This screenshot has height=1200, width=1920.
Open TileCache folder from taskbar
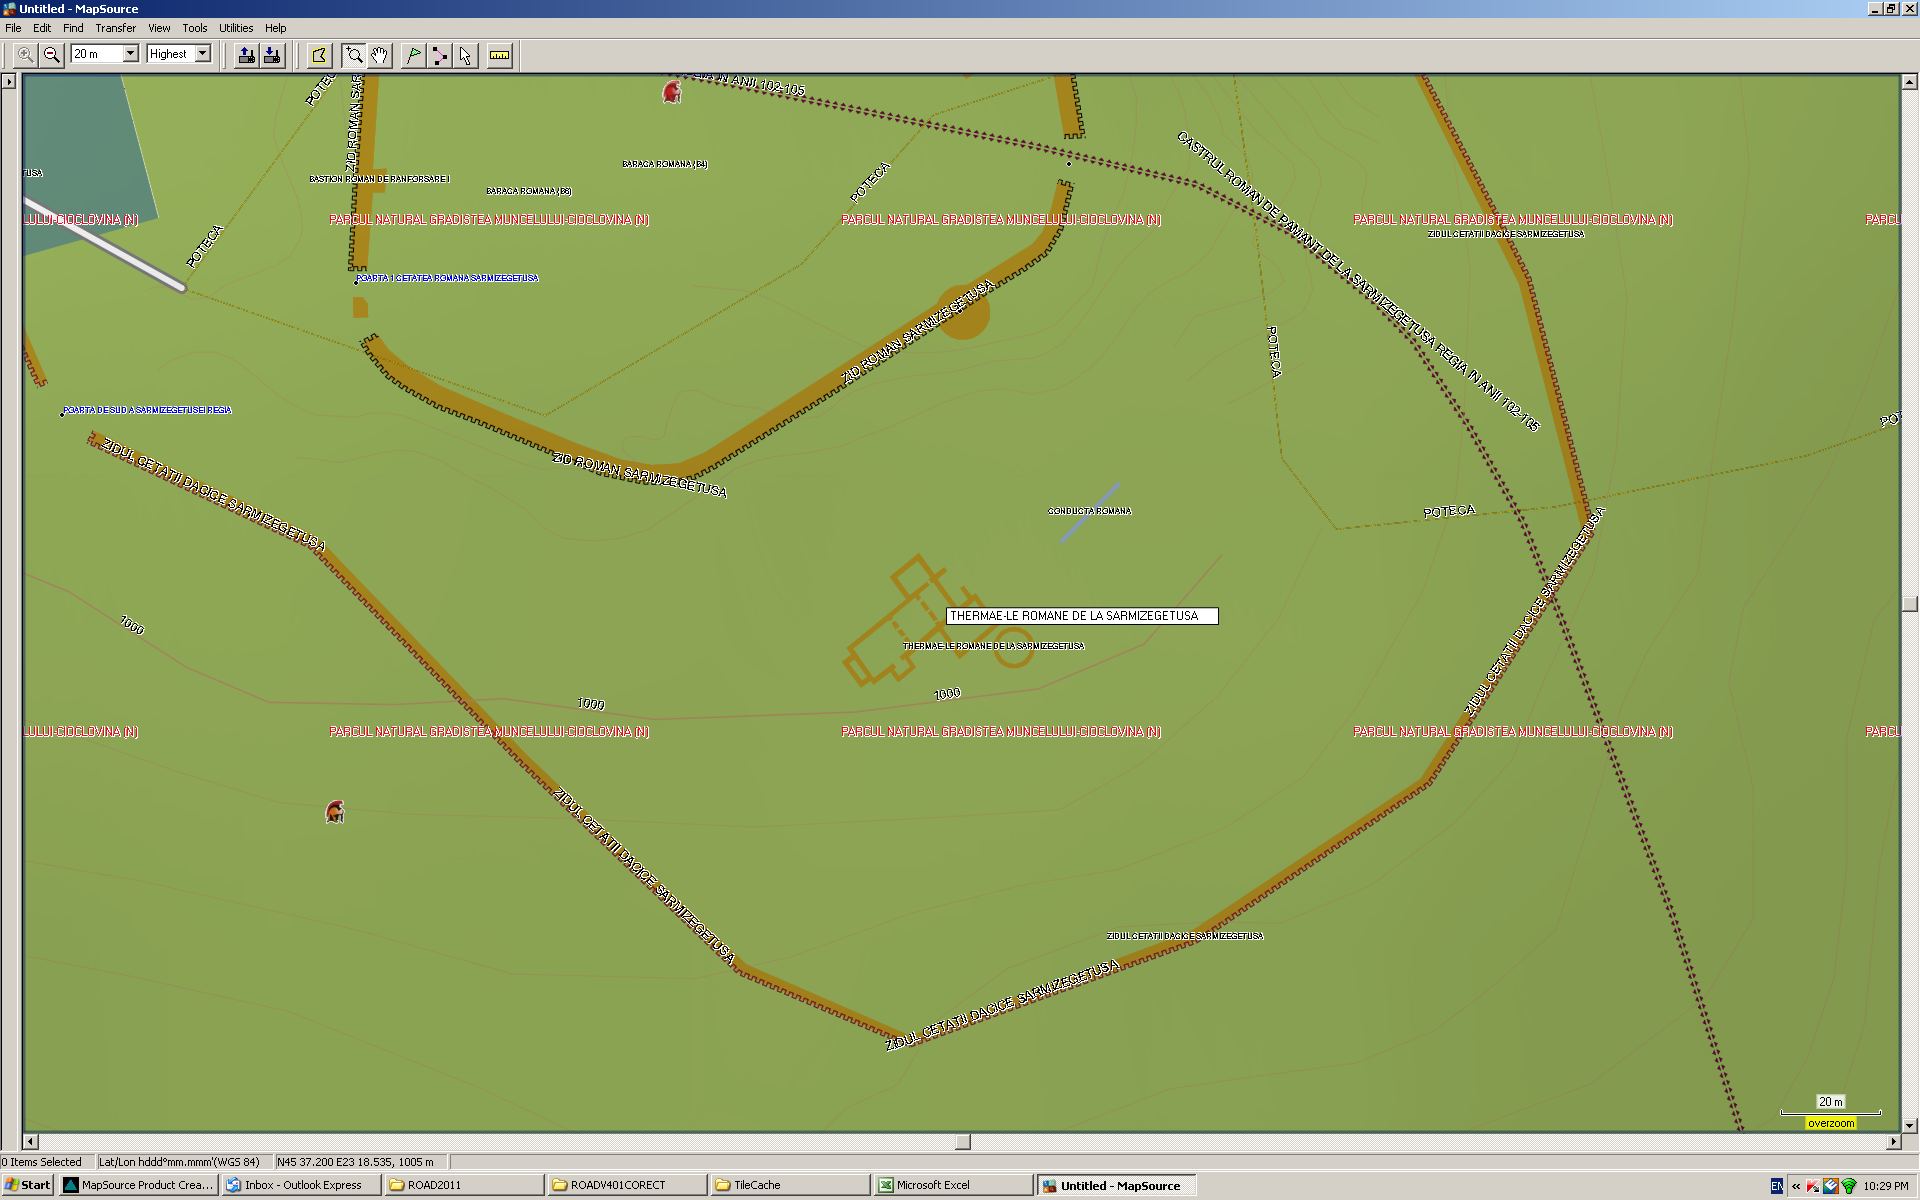click(790, 1185)
